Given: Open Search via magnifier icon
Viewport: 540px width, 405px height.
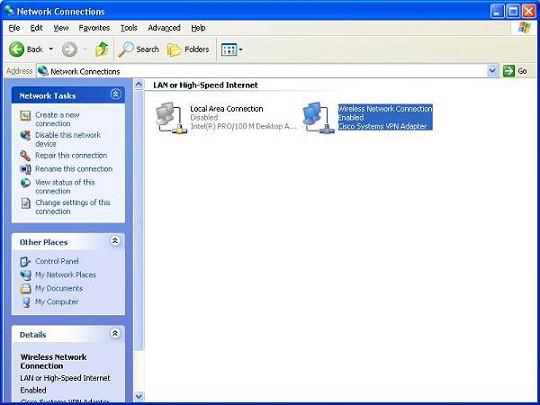Looking at the screenshot, I should click(x=125, y=50).
